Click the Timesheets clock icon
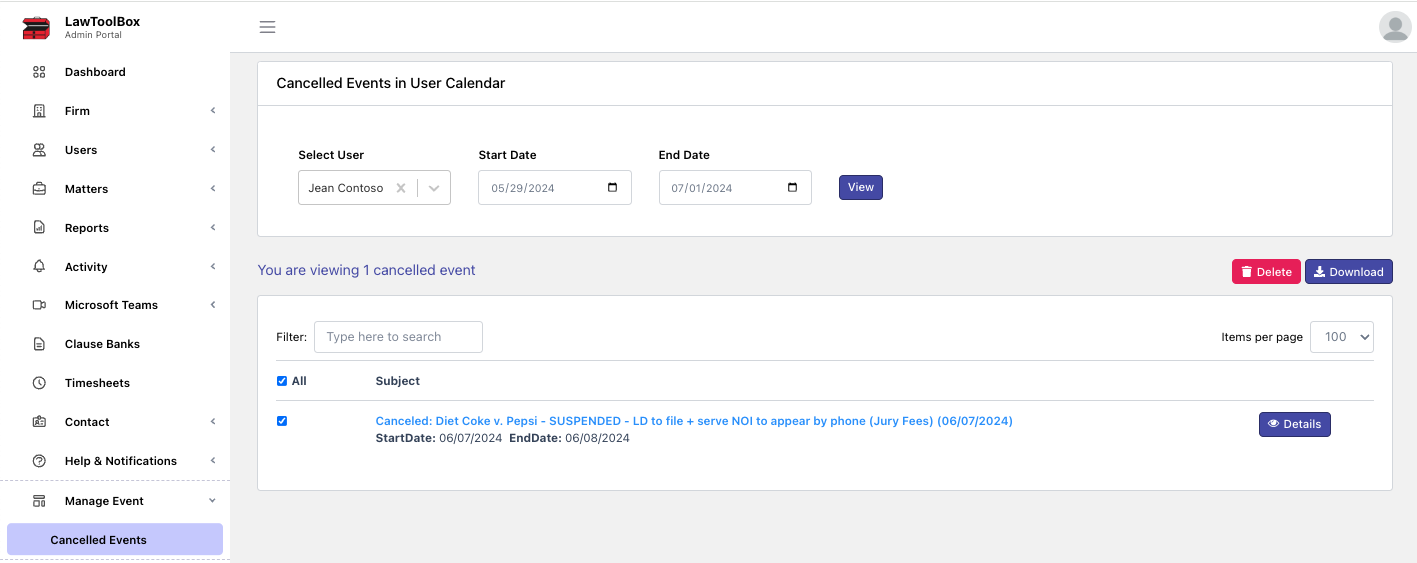The height and width of the screenshot is (563, 1417). click(39, 383)
